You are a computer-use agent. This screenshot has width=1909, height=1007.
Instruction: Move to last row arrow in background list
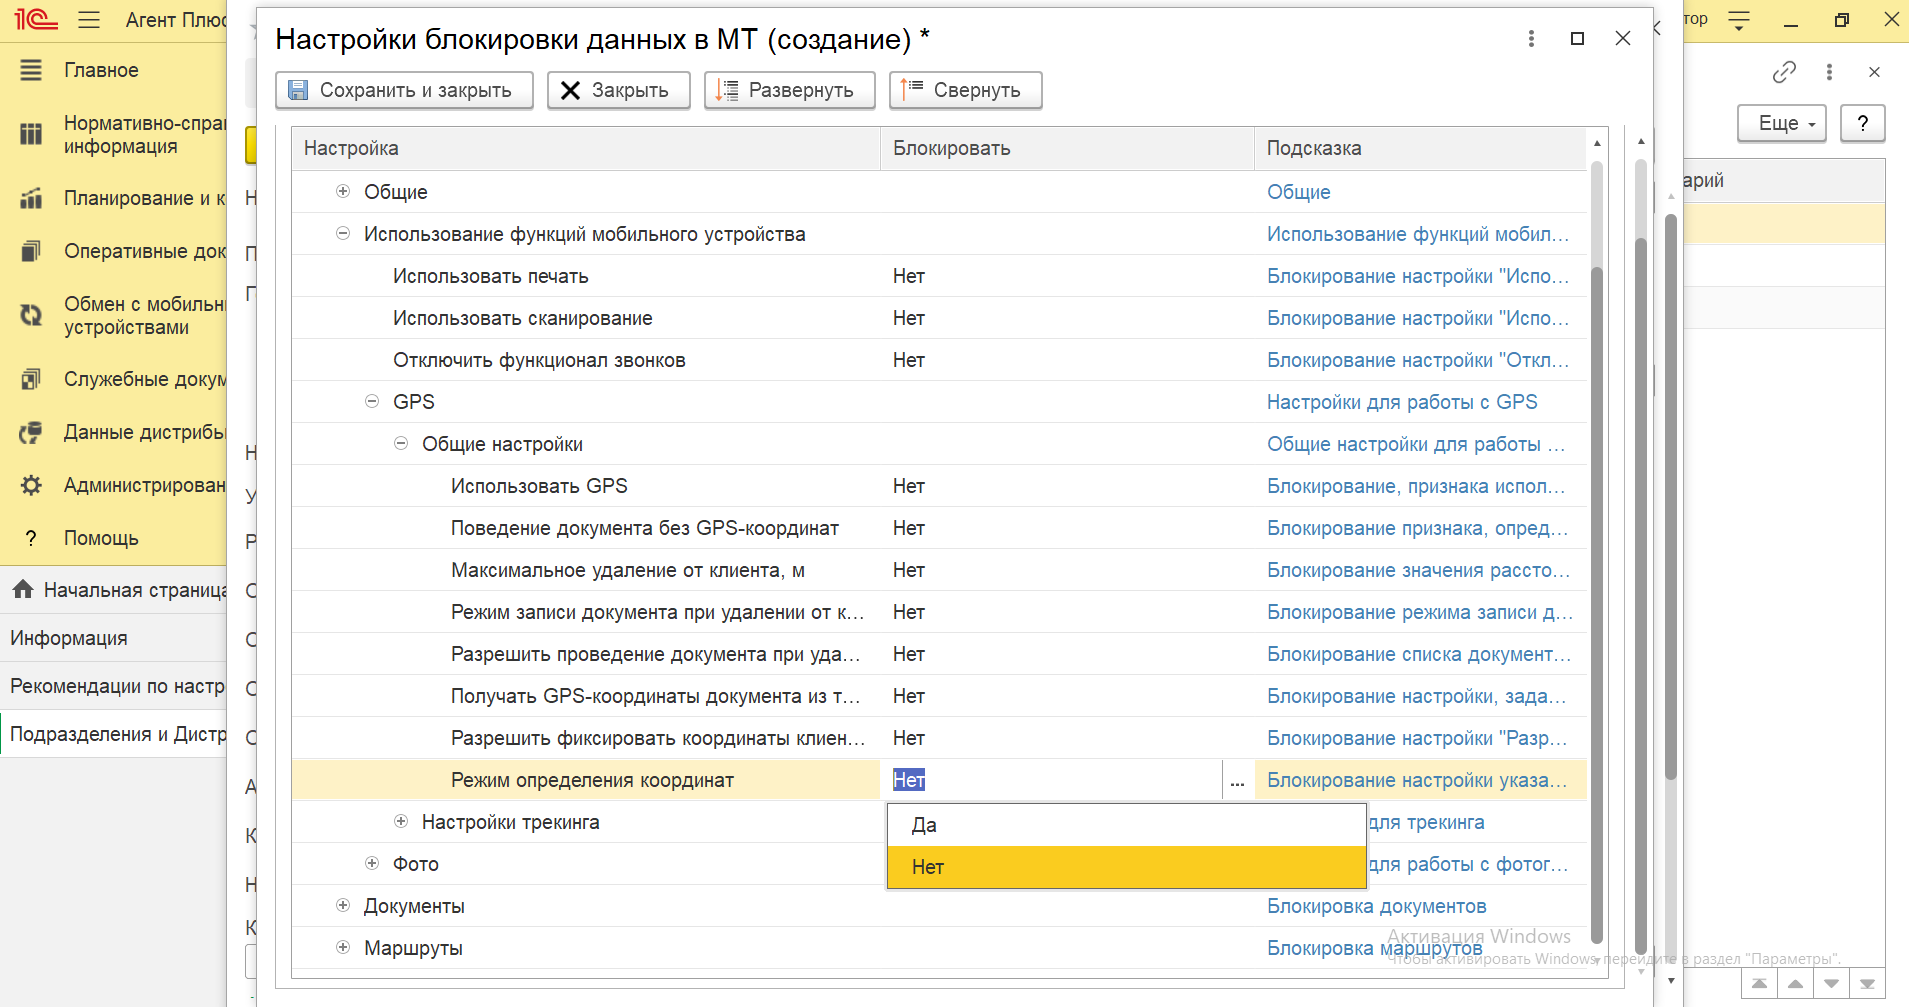pyautogui.click(x=1867, y=984)
